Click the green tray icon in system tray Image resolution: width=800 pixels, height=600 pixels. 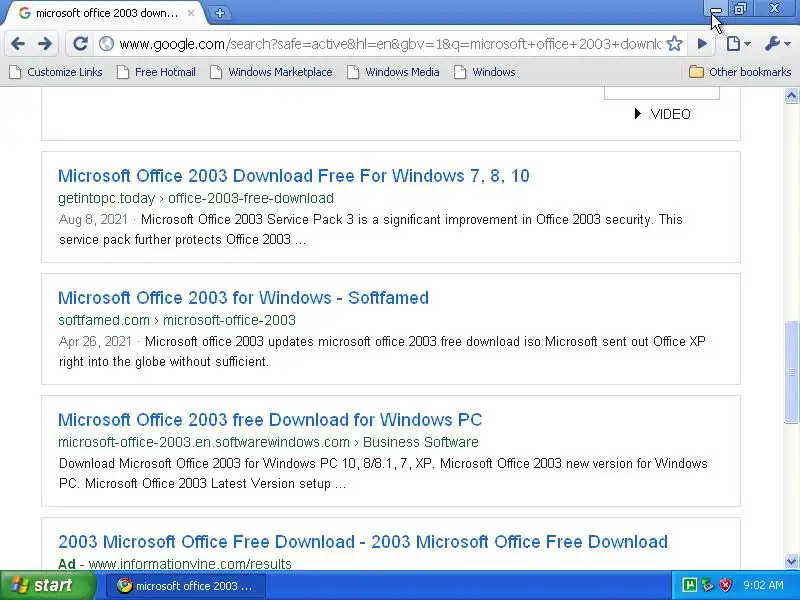tap(689, 585)
